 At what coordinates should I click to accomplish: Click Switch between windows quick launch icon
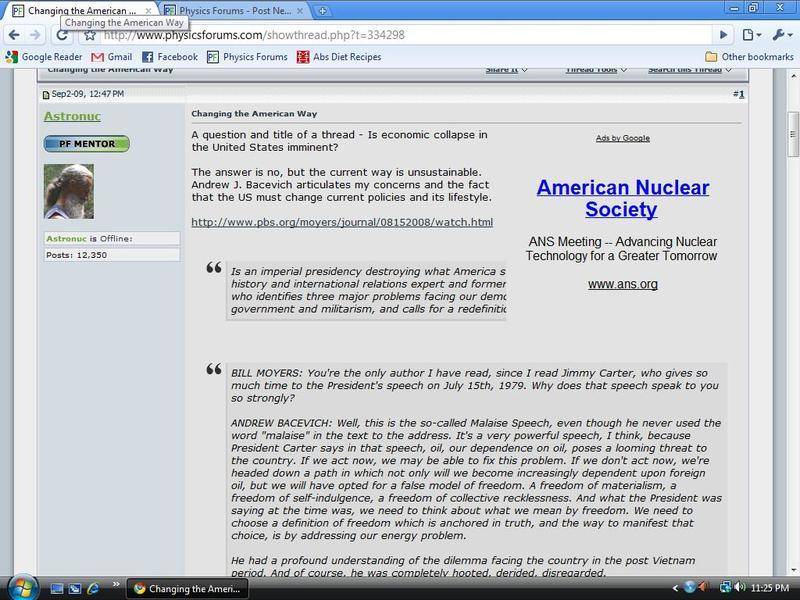coord(75,589)
